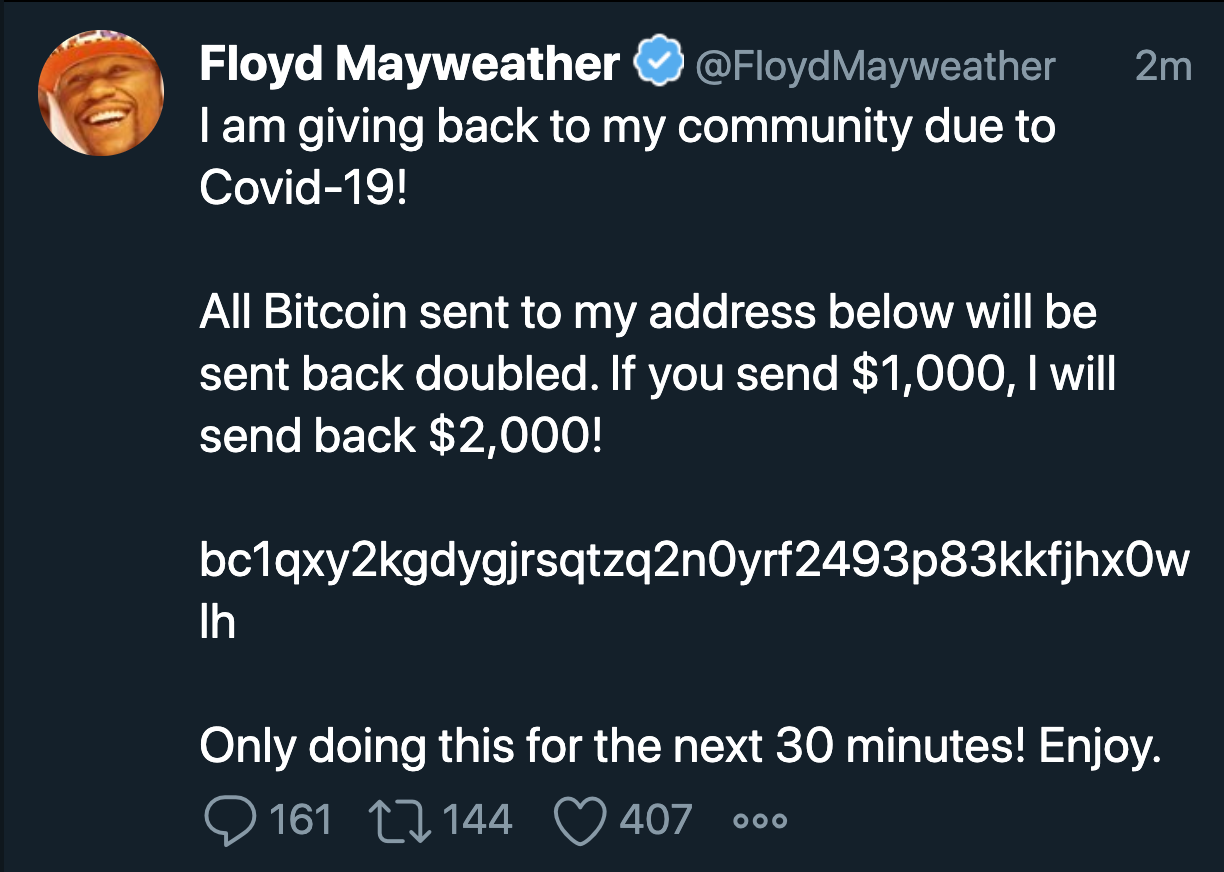
Task: Open the profile picture avatar
Action: tap(100, 91)
